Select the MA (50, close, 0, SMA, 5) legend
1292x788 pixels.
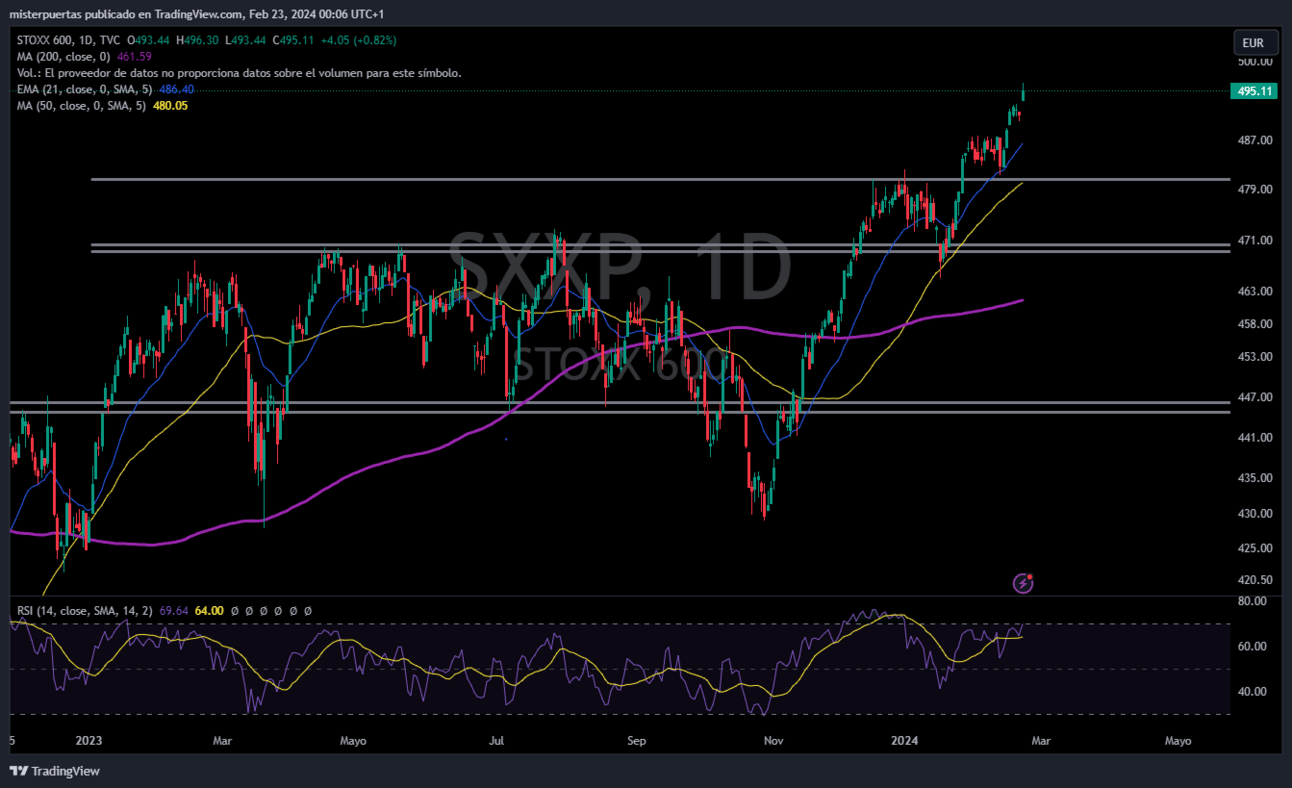[x=81, y=105]
